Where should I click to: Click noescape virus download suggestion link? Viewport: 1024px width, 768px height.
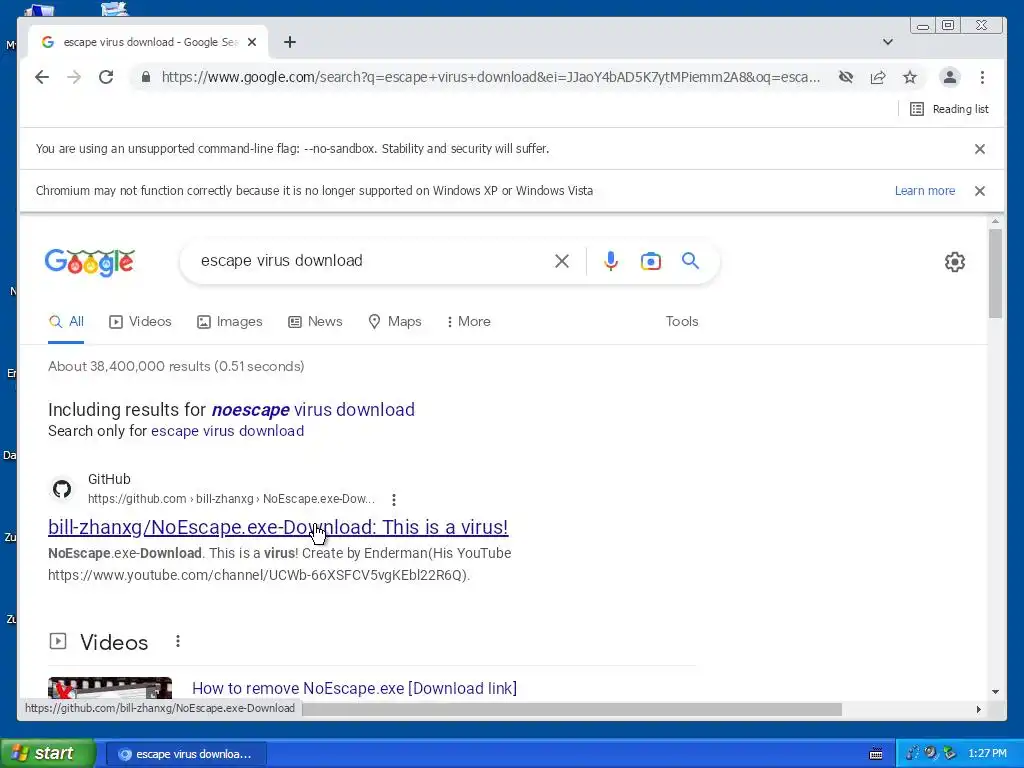313,409
